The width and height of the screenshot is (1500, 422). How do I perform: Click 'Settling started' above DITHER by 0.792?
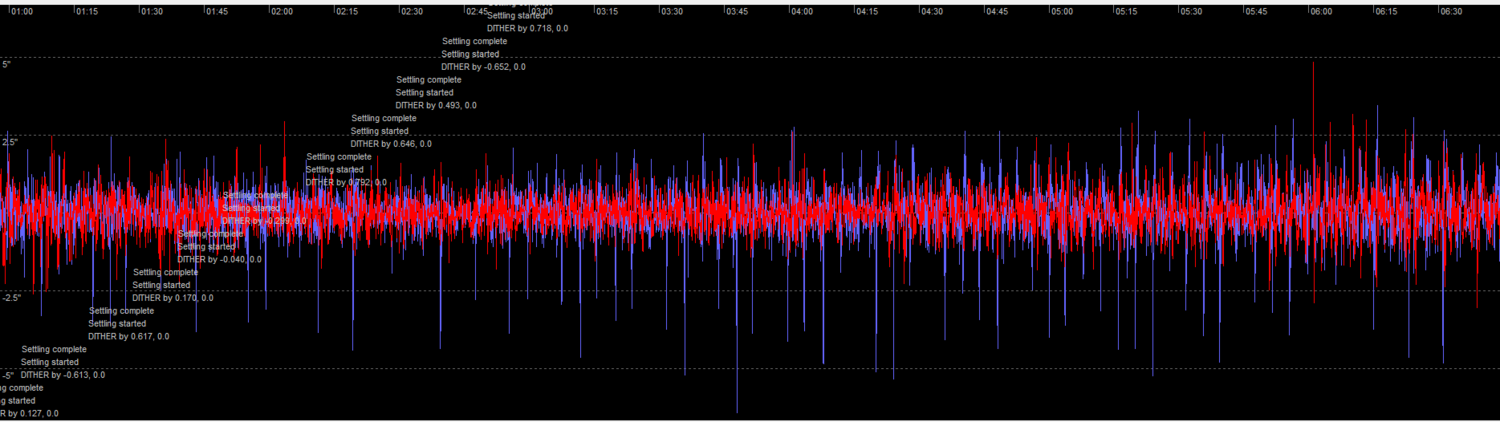click(x=335, y=170)
